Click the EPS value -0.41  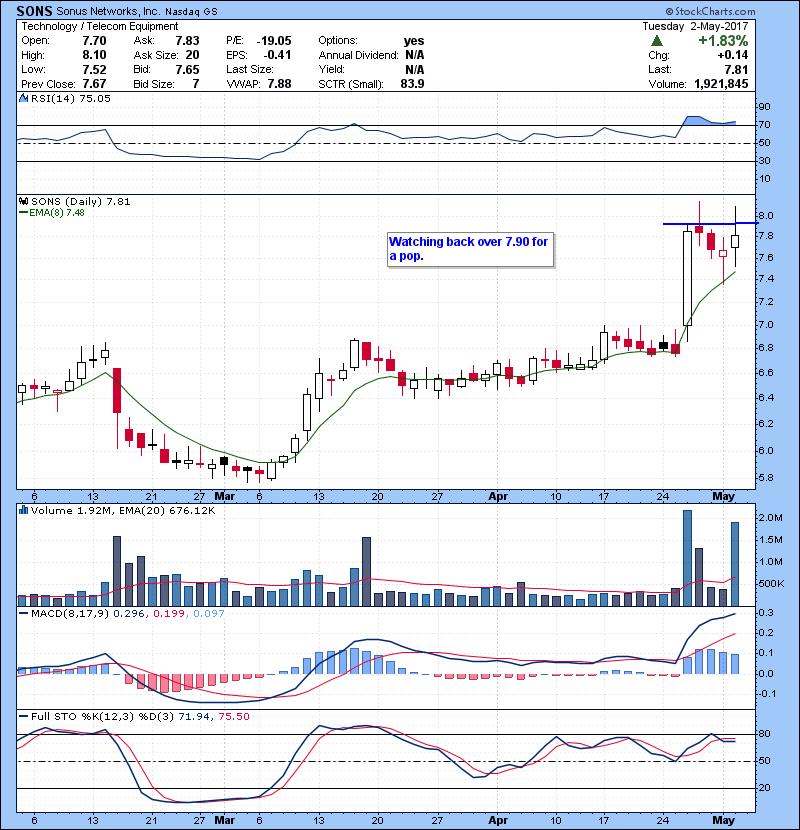pyautogui.click(x=277, y=55)
